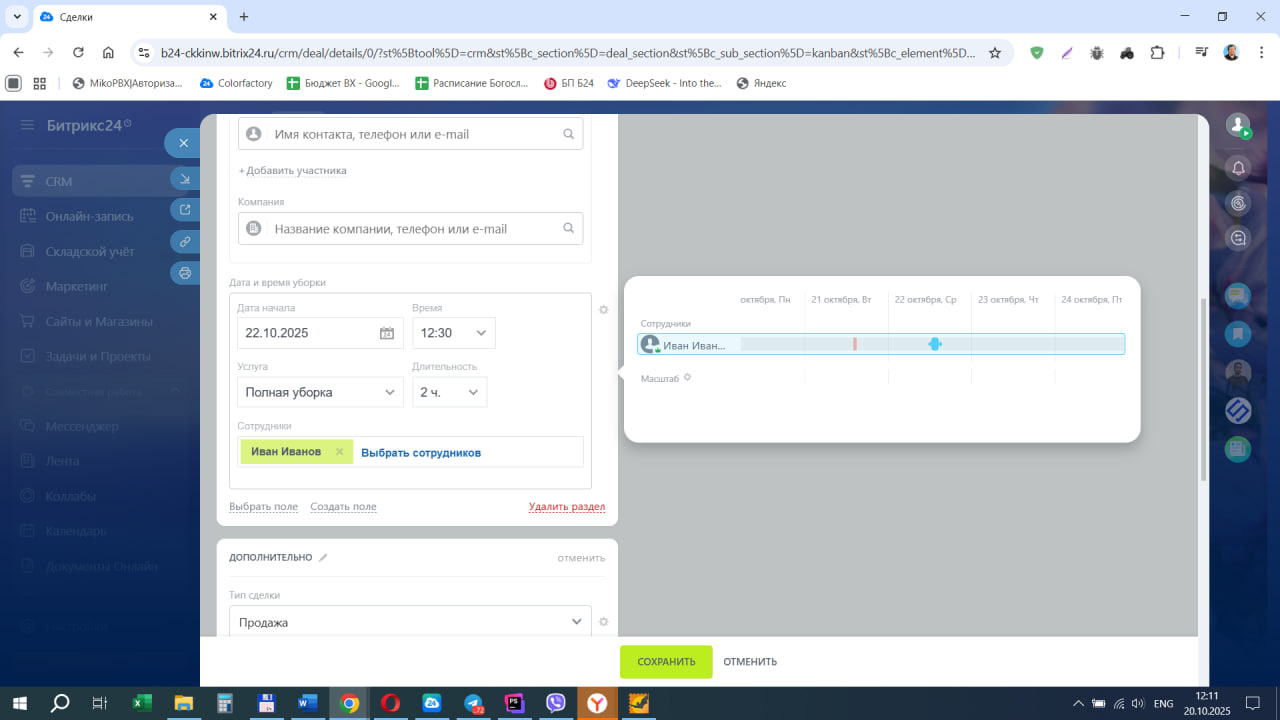This screenshot has width=1280, height=720.
Task: Copy the deal link with the chain icon
Action: point(185,241)
